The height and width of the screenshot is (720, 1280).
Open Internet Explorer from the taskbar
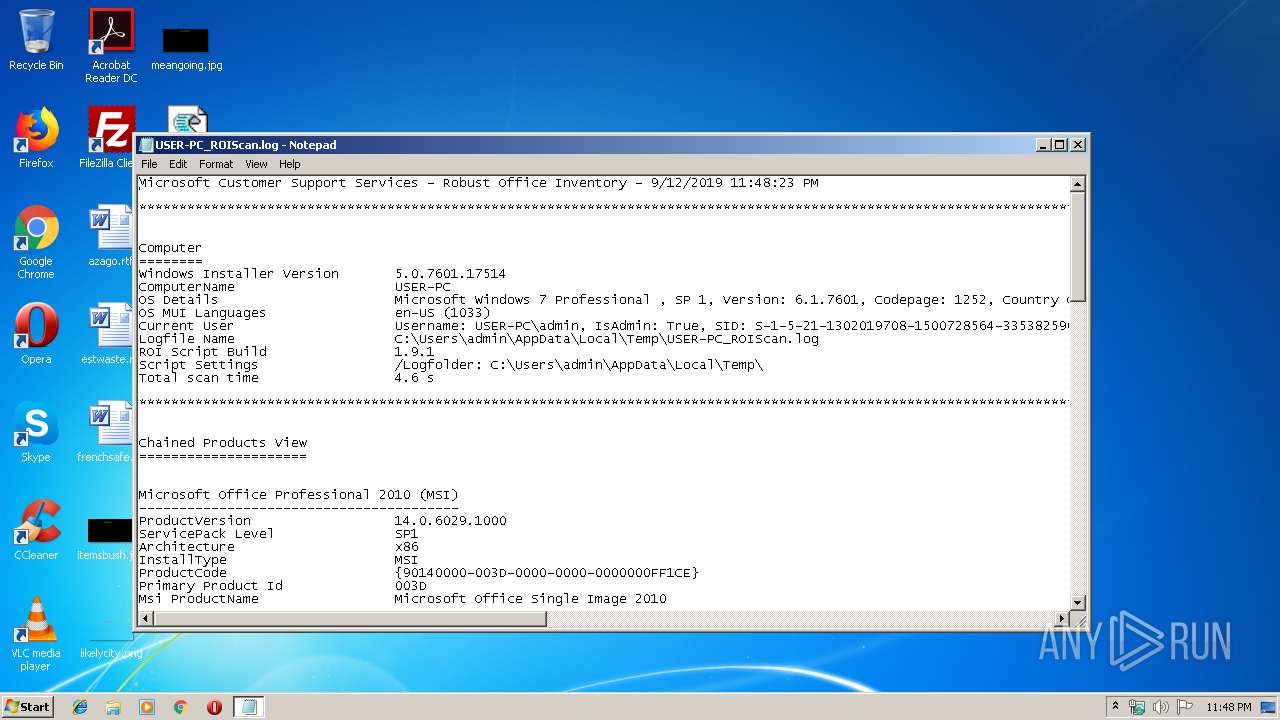click(x=80, y=707)
